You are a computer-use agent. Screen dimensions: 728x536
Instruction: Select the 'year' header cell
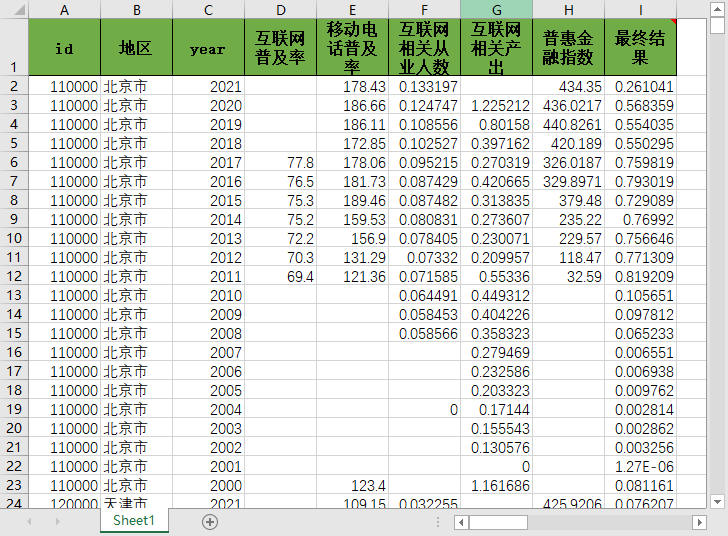point(208,47)
